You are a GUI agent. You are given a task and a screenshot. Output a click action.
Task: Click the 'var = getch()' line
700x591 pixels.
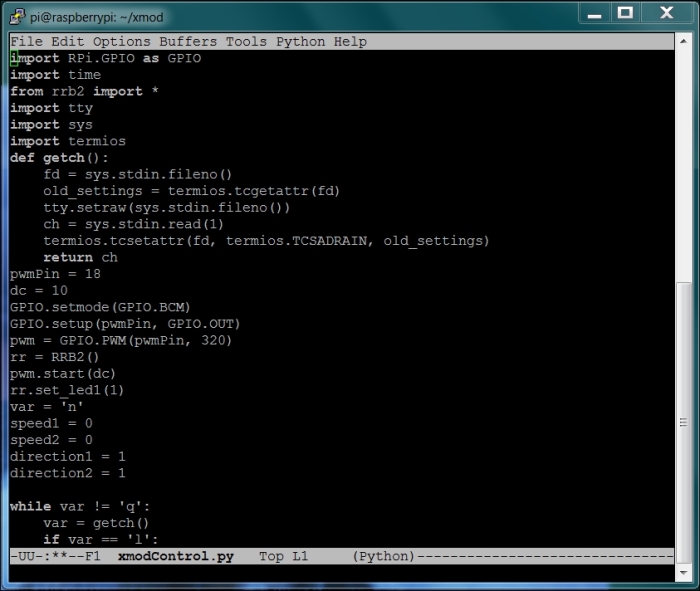click(96, 523)
